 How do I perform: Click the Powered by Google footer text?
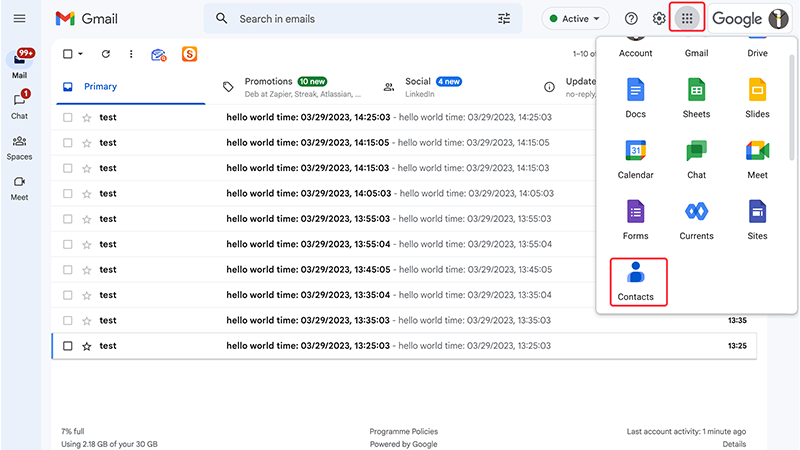[404, 444]
